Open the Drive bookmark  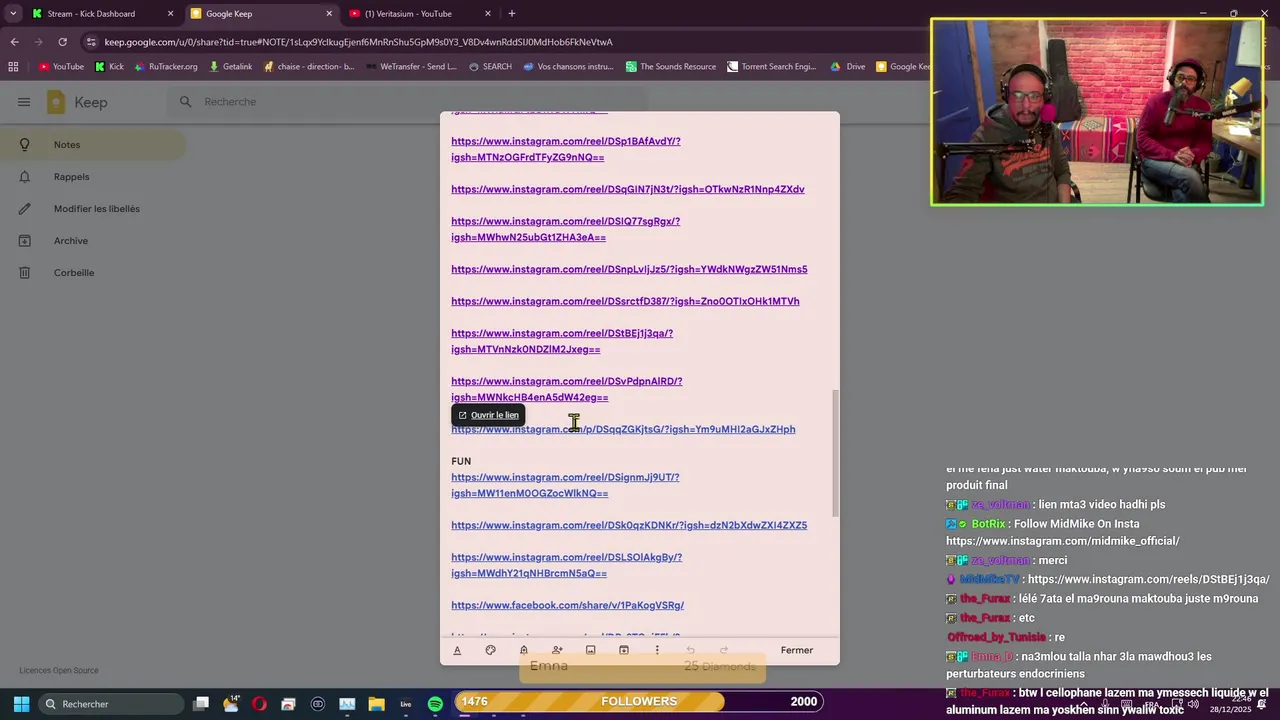click(848, 67)
